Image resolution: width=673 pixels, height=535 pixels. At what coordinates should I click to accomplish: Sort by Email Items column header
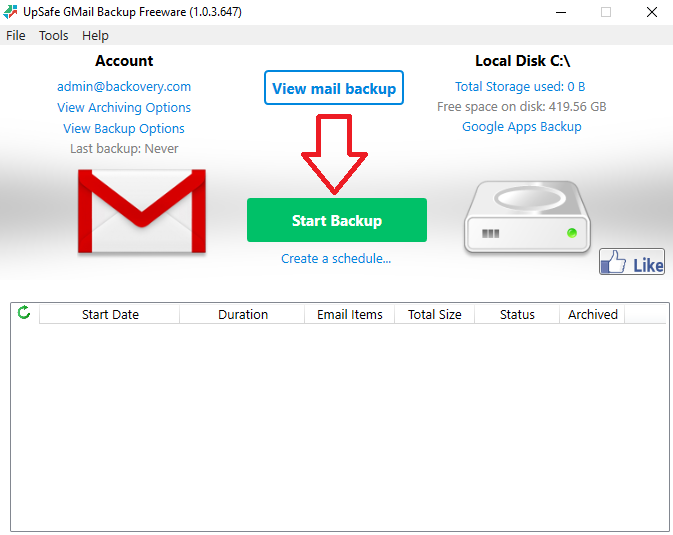click(349, 314)
